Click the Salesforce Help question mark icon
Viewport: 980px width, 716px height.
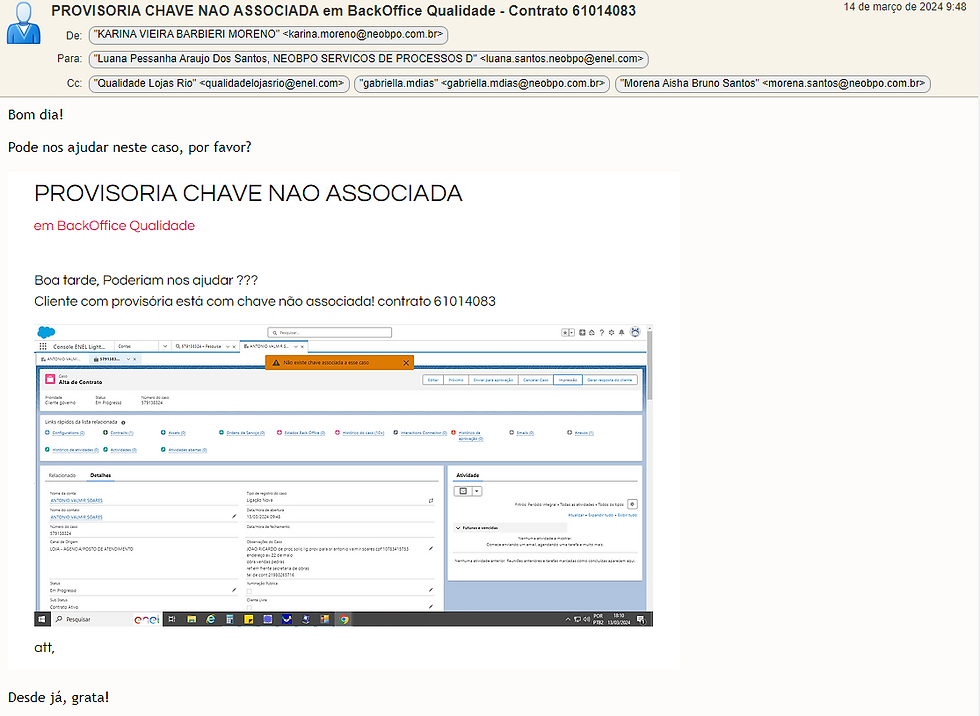pos(601,332)
